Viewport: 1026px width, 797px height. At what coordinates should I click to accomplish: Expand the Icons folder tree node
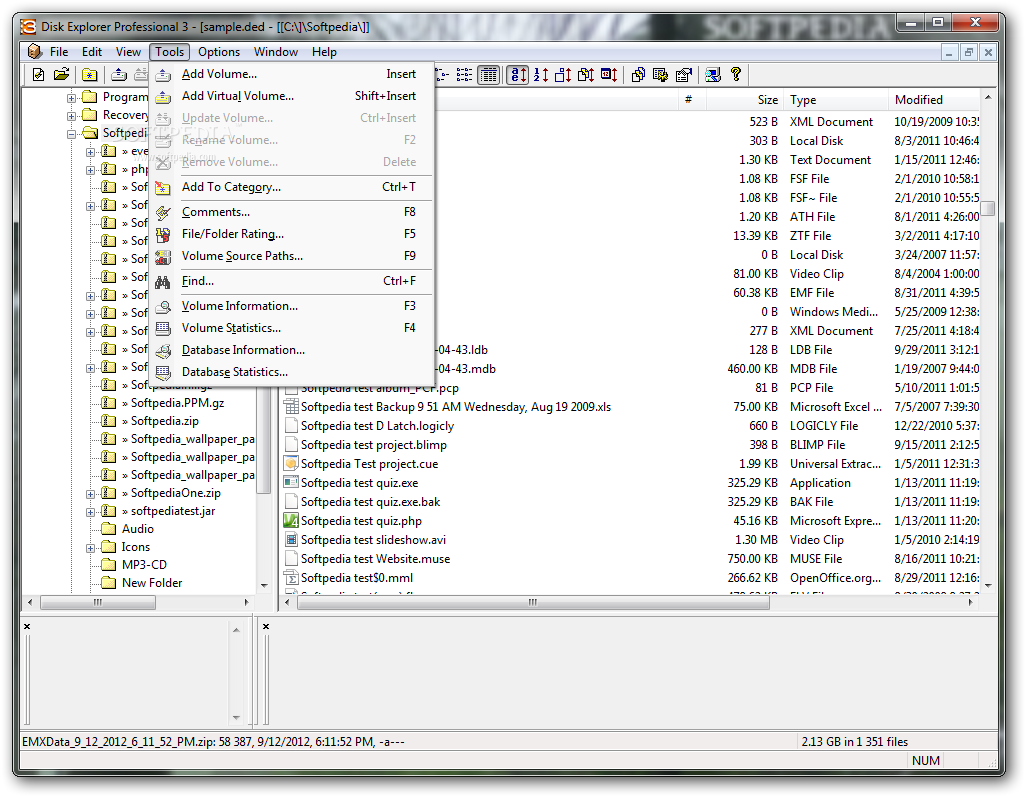click(90, 548)
